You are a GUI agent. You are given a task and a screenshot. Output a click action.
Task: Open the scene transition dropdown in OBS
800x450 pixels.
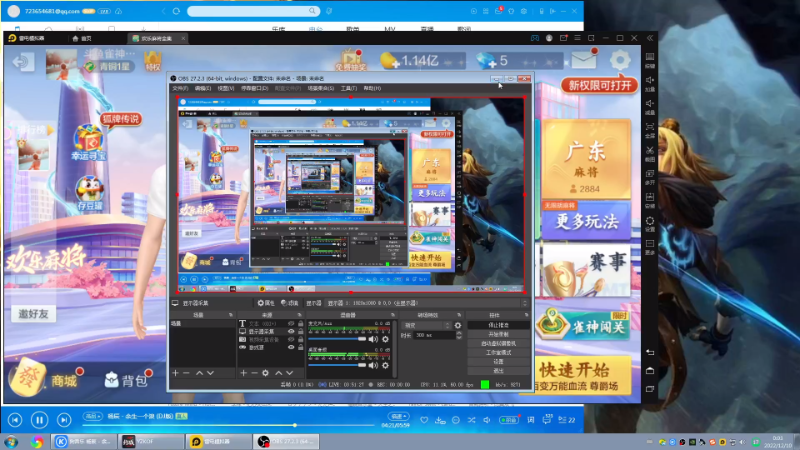tap(427, 325)
